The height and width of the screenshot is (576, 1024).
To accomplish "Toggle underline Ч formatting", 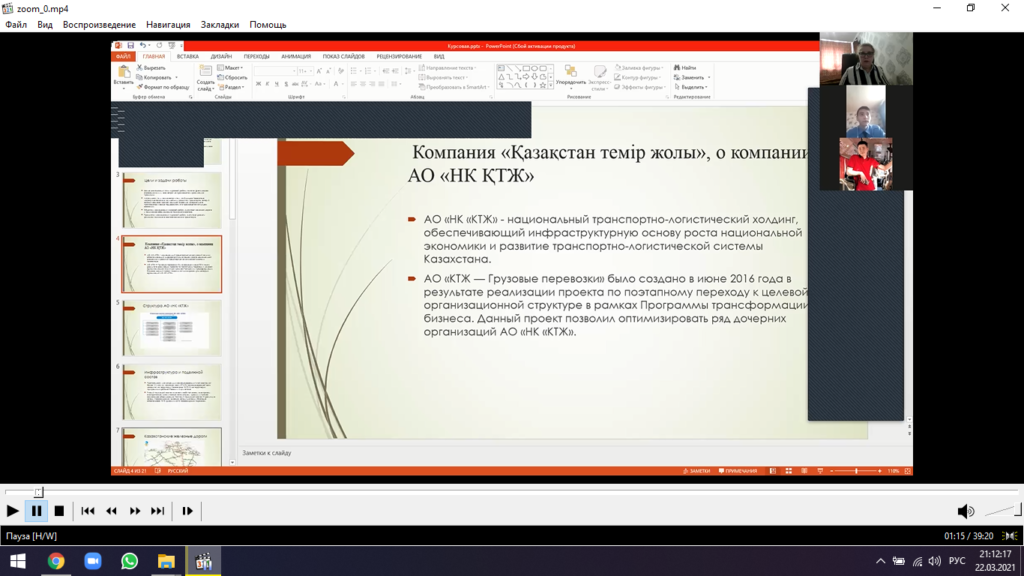I will (x=276, y=84).
